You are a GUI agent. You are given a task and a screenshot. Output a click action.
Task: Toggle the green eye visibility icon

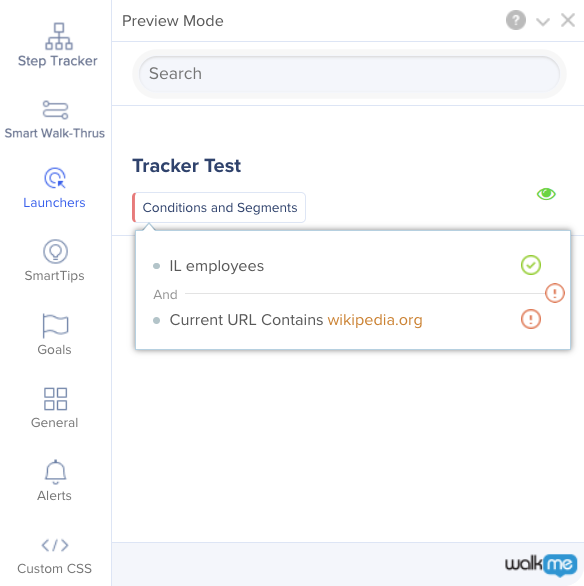(546, 194)
